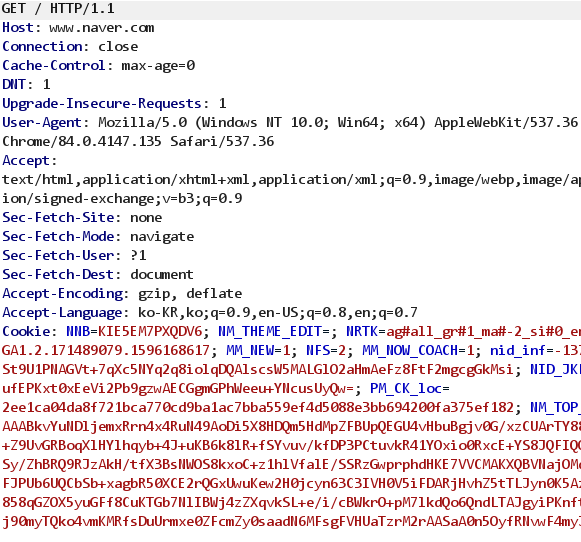Select the DNT header name
The image size is (581, 542).
coord(14,84)
